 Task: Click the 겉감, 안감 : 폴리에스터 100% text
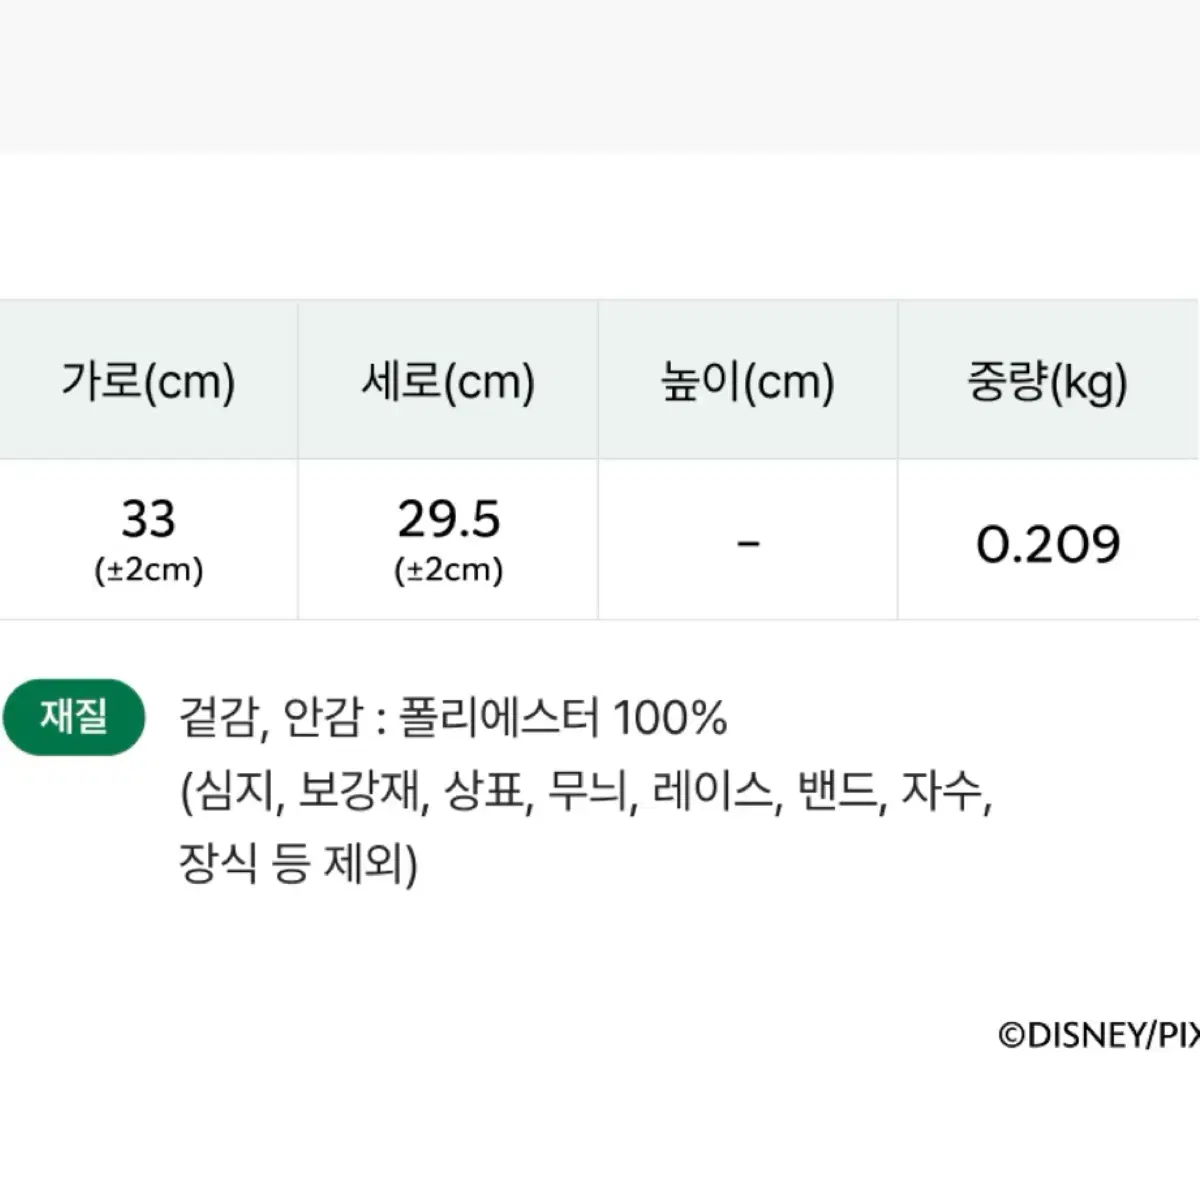click(453, 718)
